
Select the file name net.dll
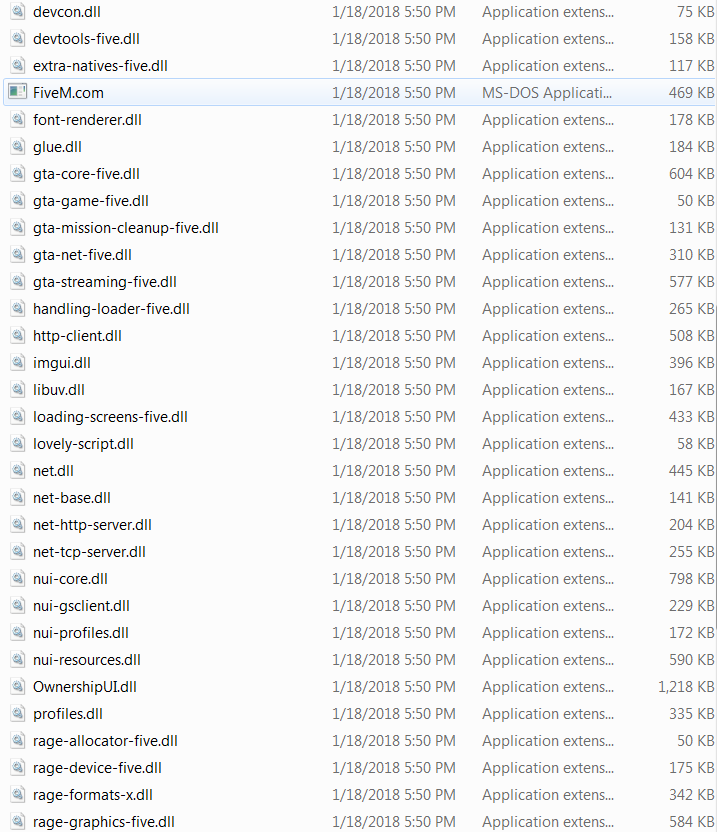pos(53,471)
